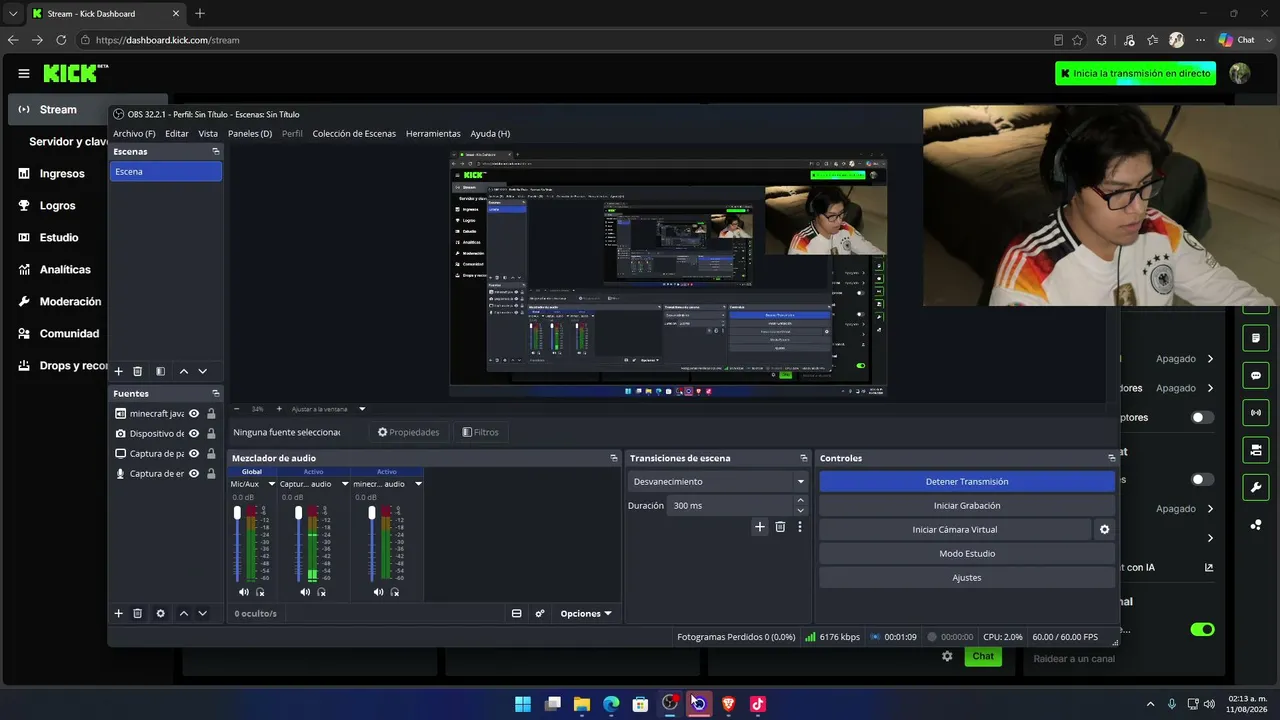Lock the minecraft java source

(x=211, y=413)
